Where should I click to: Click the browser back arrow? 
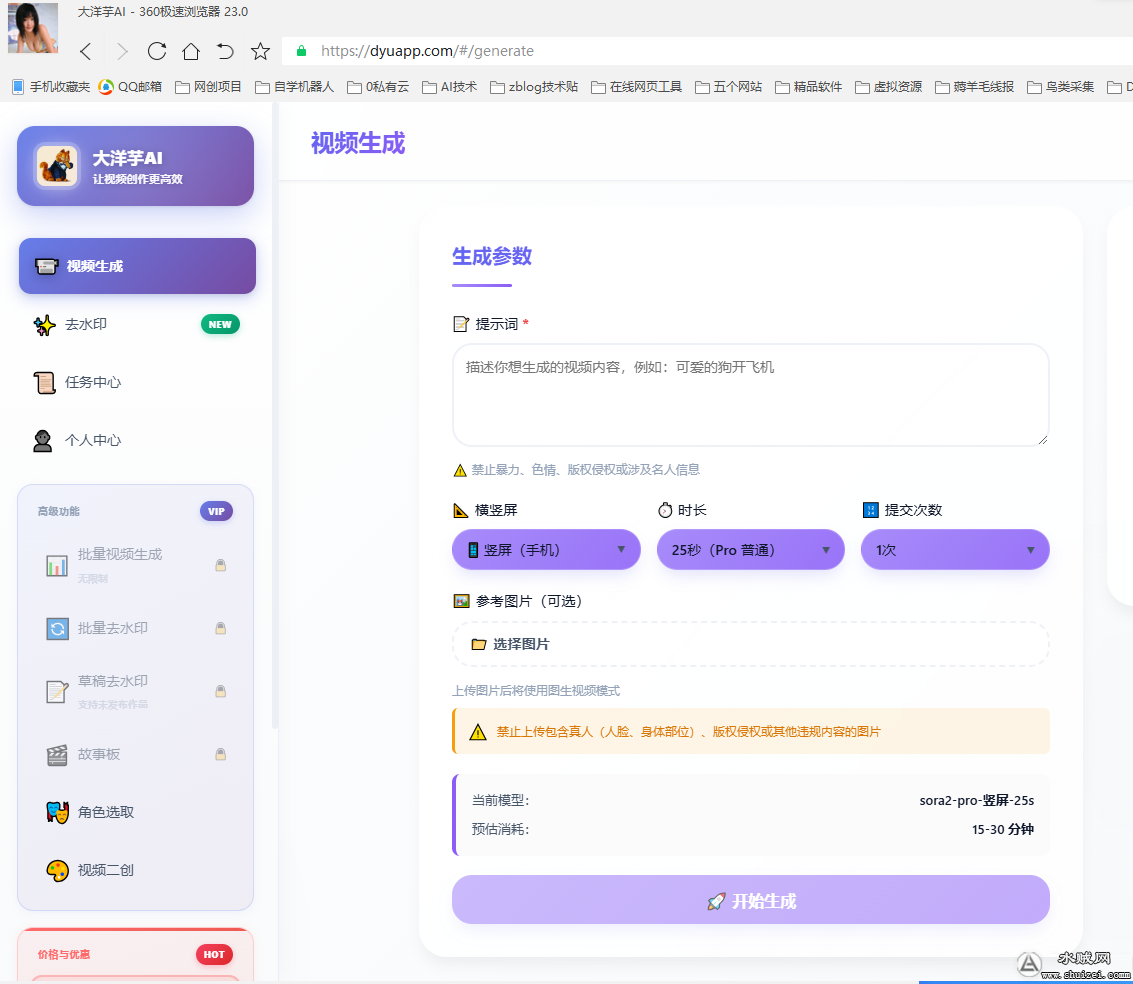pos(86,51)
